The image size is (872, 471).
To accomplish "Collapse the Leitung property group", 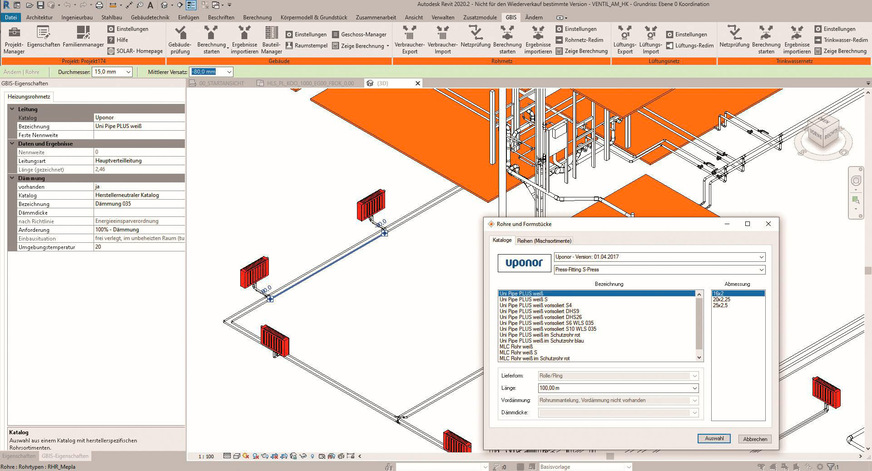I will 11,108.
